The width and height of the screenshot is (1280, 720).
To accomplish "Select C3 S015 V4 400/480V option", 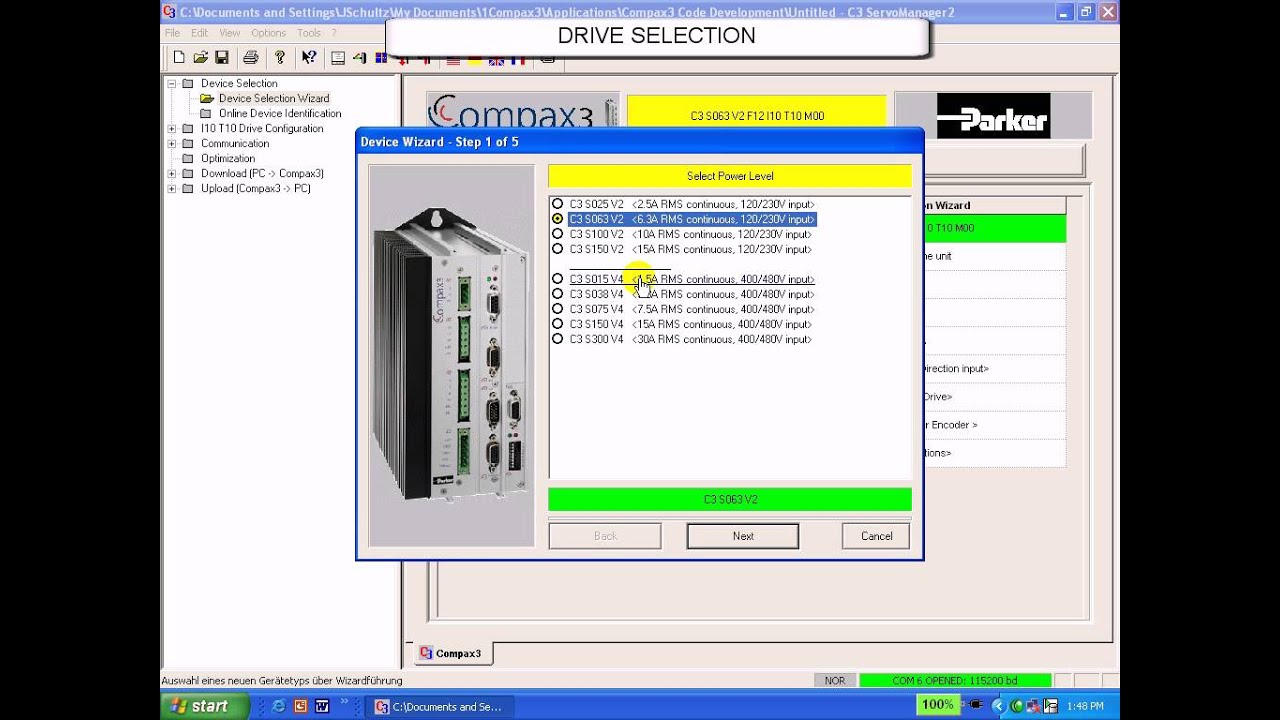I will click(557, 279).
